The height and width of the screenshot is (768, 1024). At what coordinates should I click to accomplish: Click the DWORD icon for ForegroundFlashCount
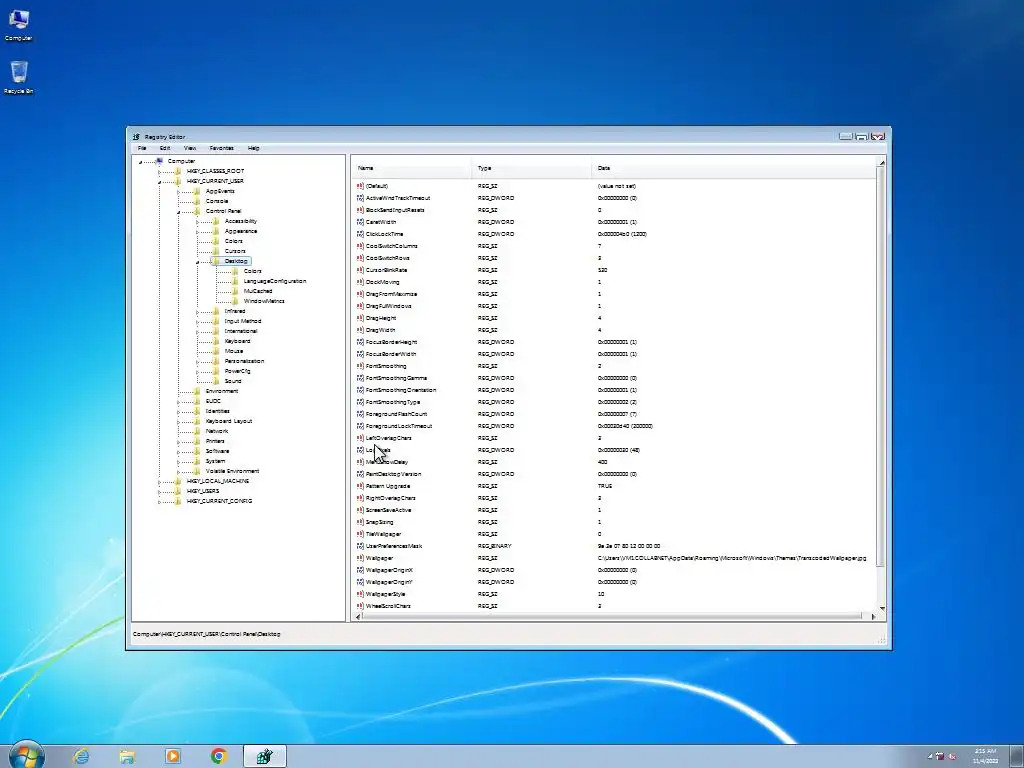click(360, 414)
